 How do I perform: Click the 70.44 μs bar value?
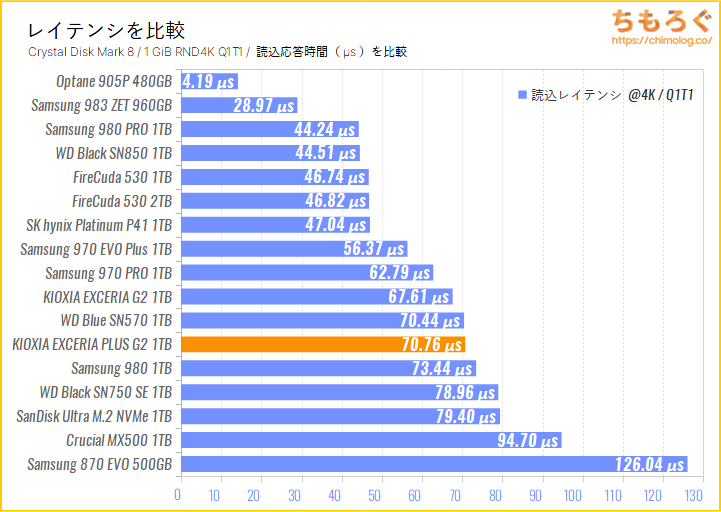click(x=430, y=321)
